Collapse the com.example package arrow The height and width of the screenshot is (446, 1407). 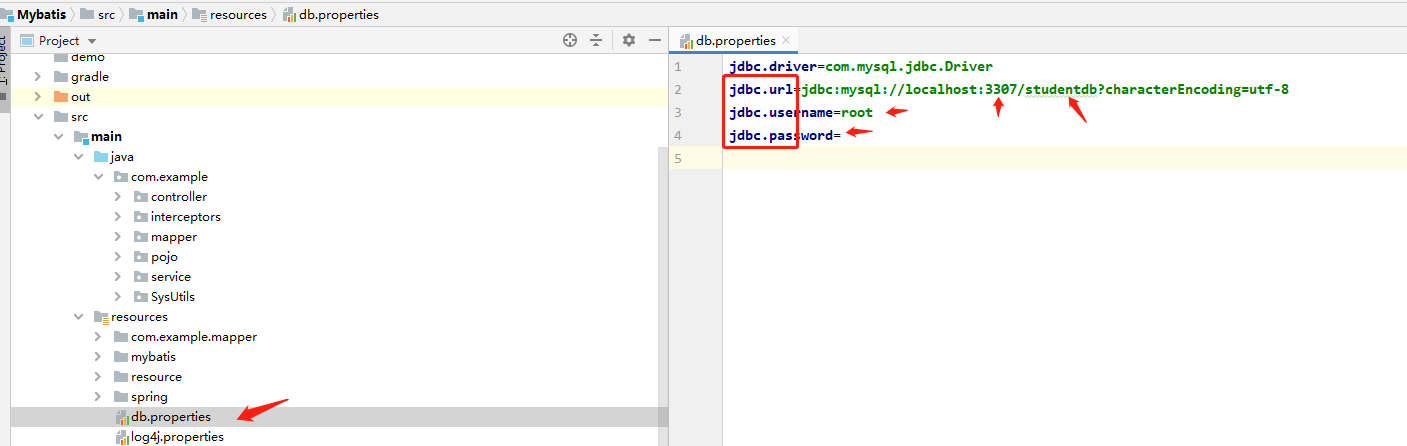pyautogui.click(x=98, y=177)
